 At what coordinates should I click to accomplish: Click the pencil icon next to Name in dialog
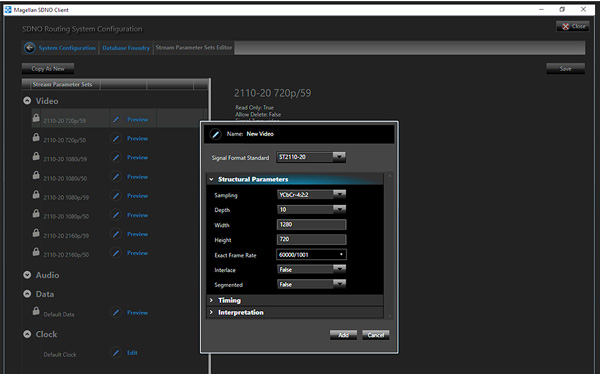[215, 134]
